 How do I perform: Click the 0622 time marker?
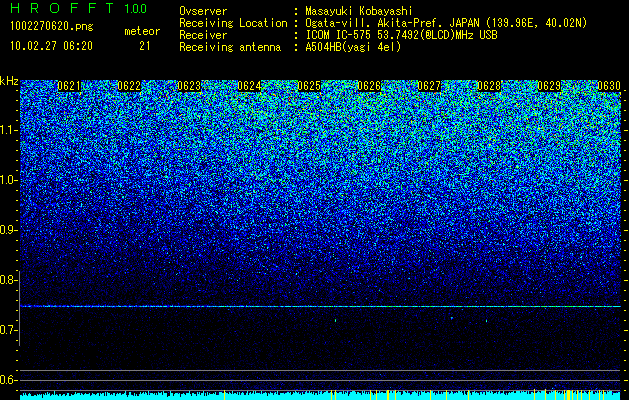(129, 86)
